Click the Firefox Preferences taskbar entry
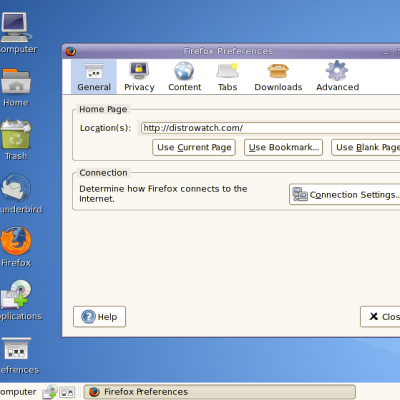The image size is (400, 400). click(x=219, y=392)
